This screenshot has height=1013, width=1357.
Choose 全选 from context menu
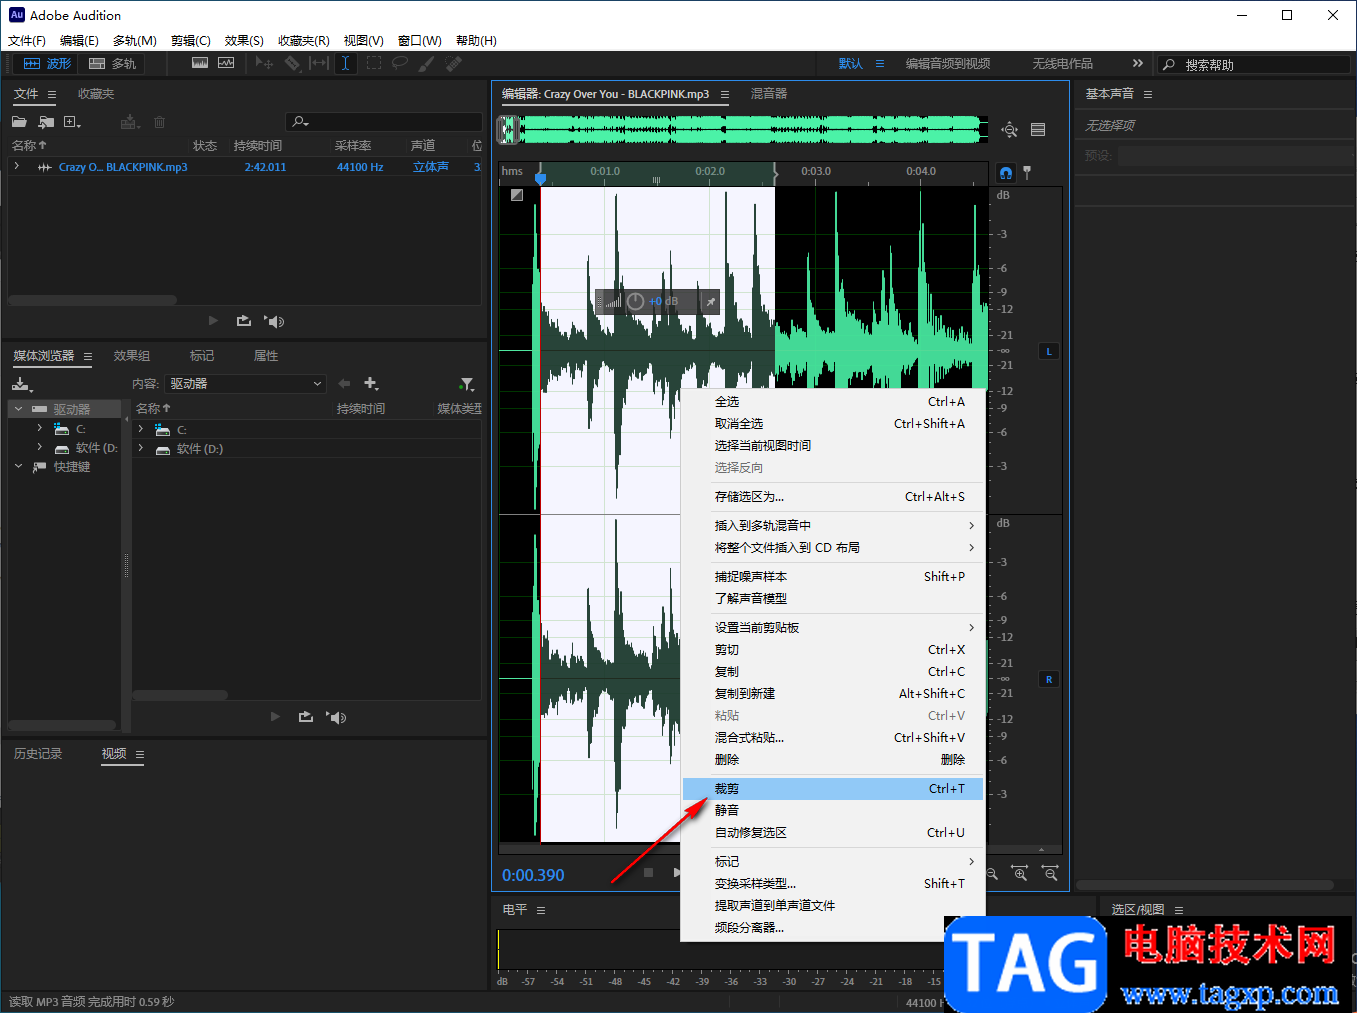click(x=833, y=402)
